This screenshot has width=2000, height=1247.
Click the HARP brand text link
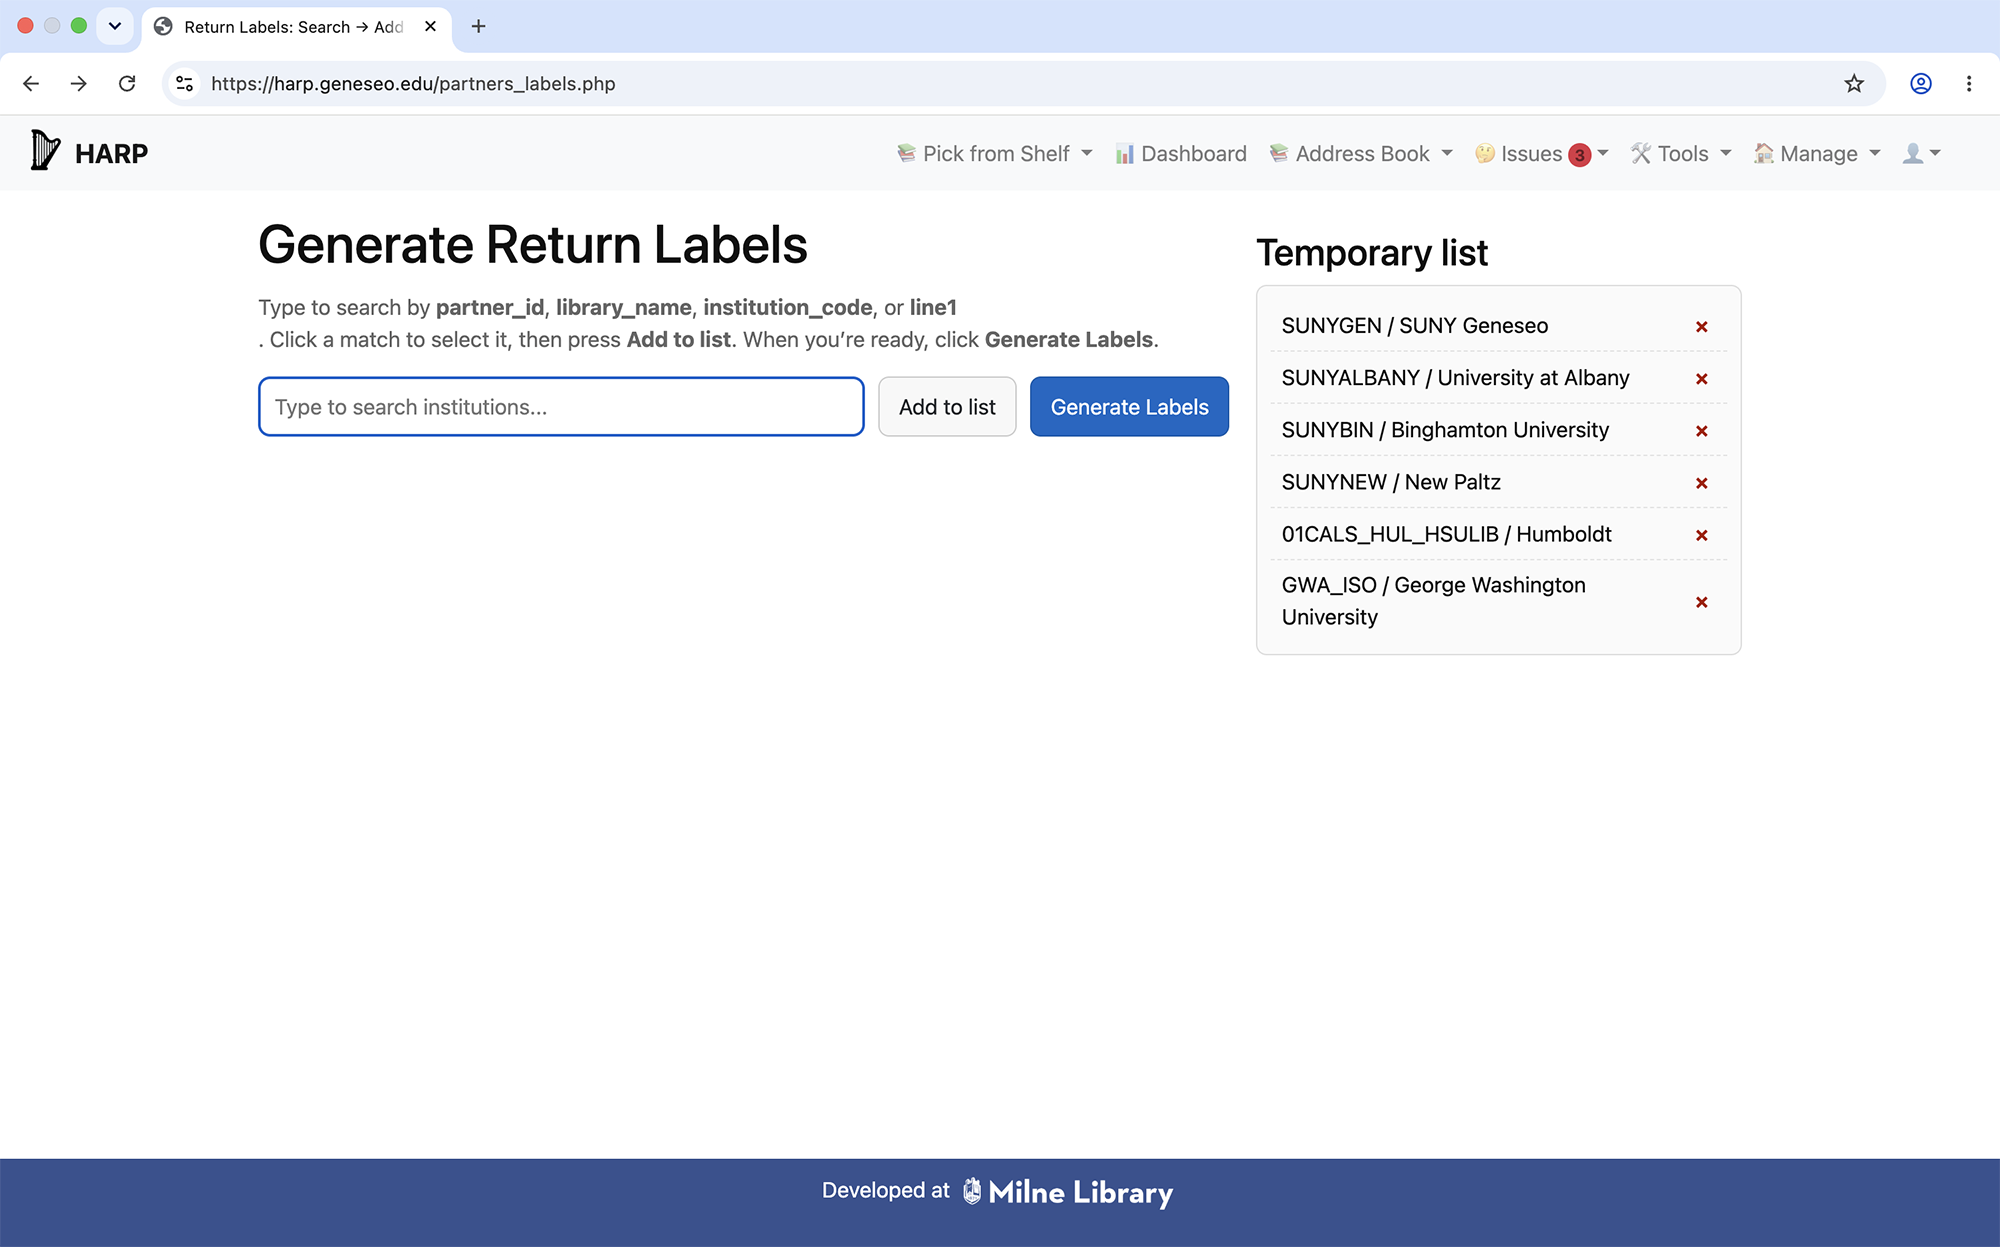click(111, 154)
